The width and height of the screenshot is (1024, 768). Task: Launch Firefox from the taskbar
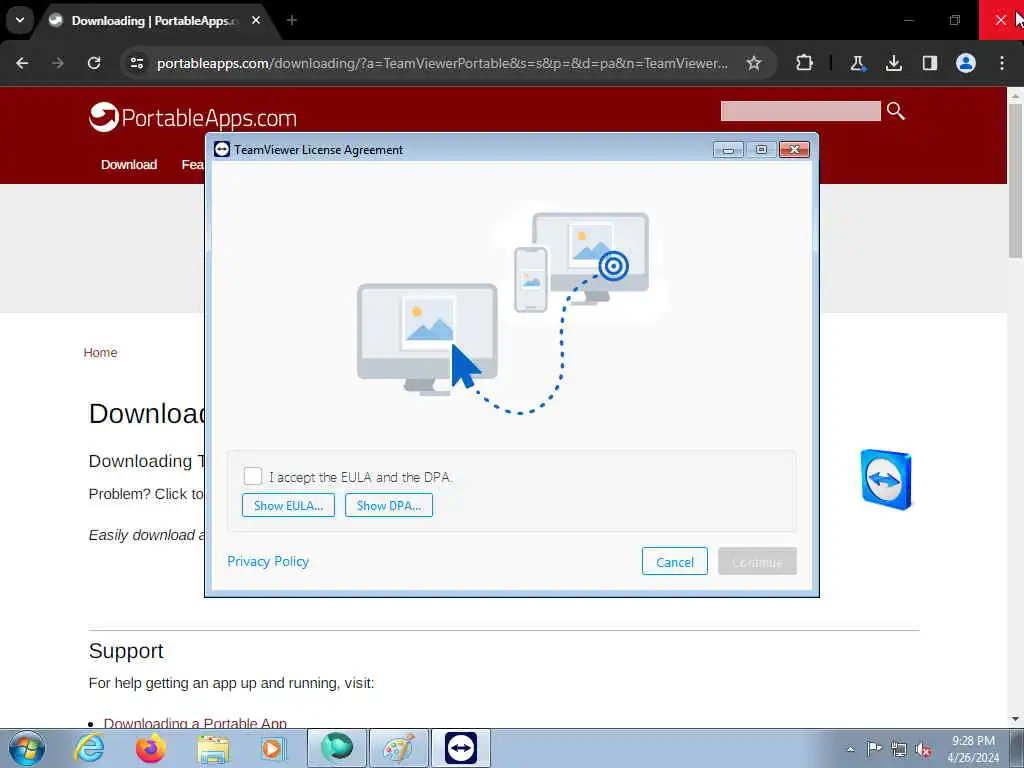click(x=151, y=748)
